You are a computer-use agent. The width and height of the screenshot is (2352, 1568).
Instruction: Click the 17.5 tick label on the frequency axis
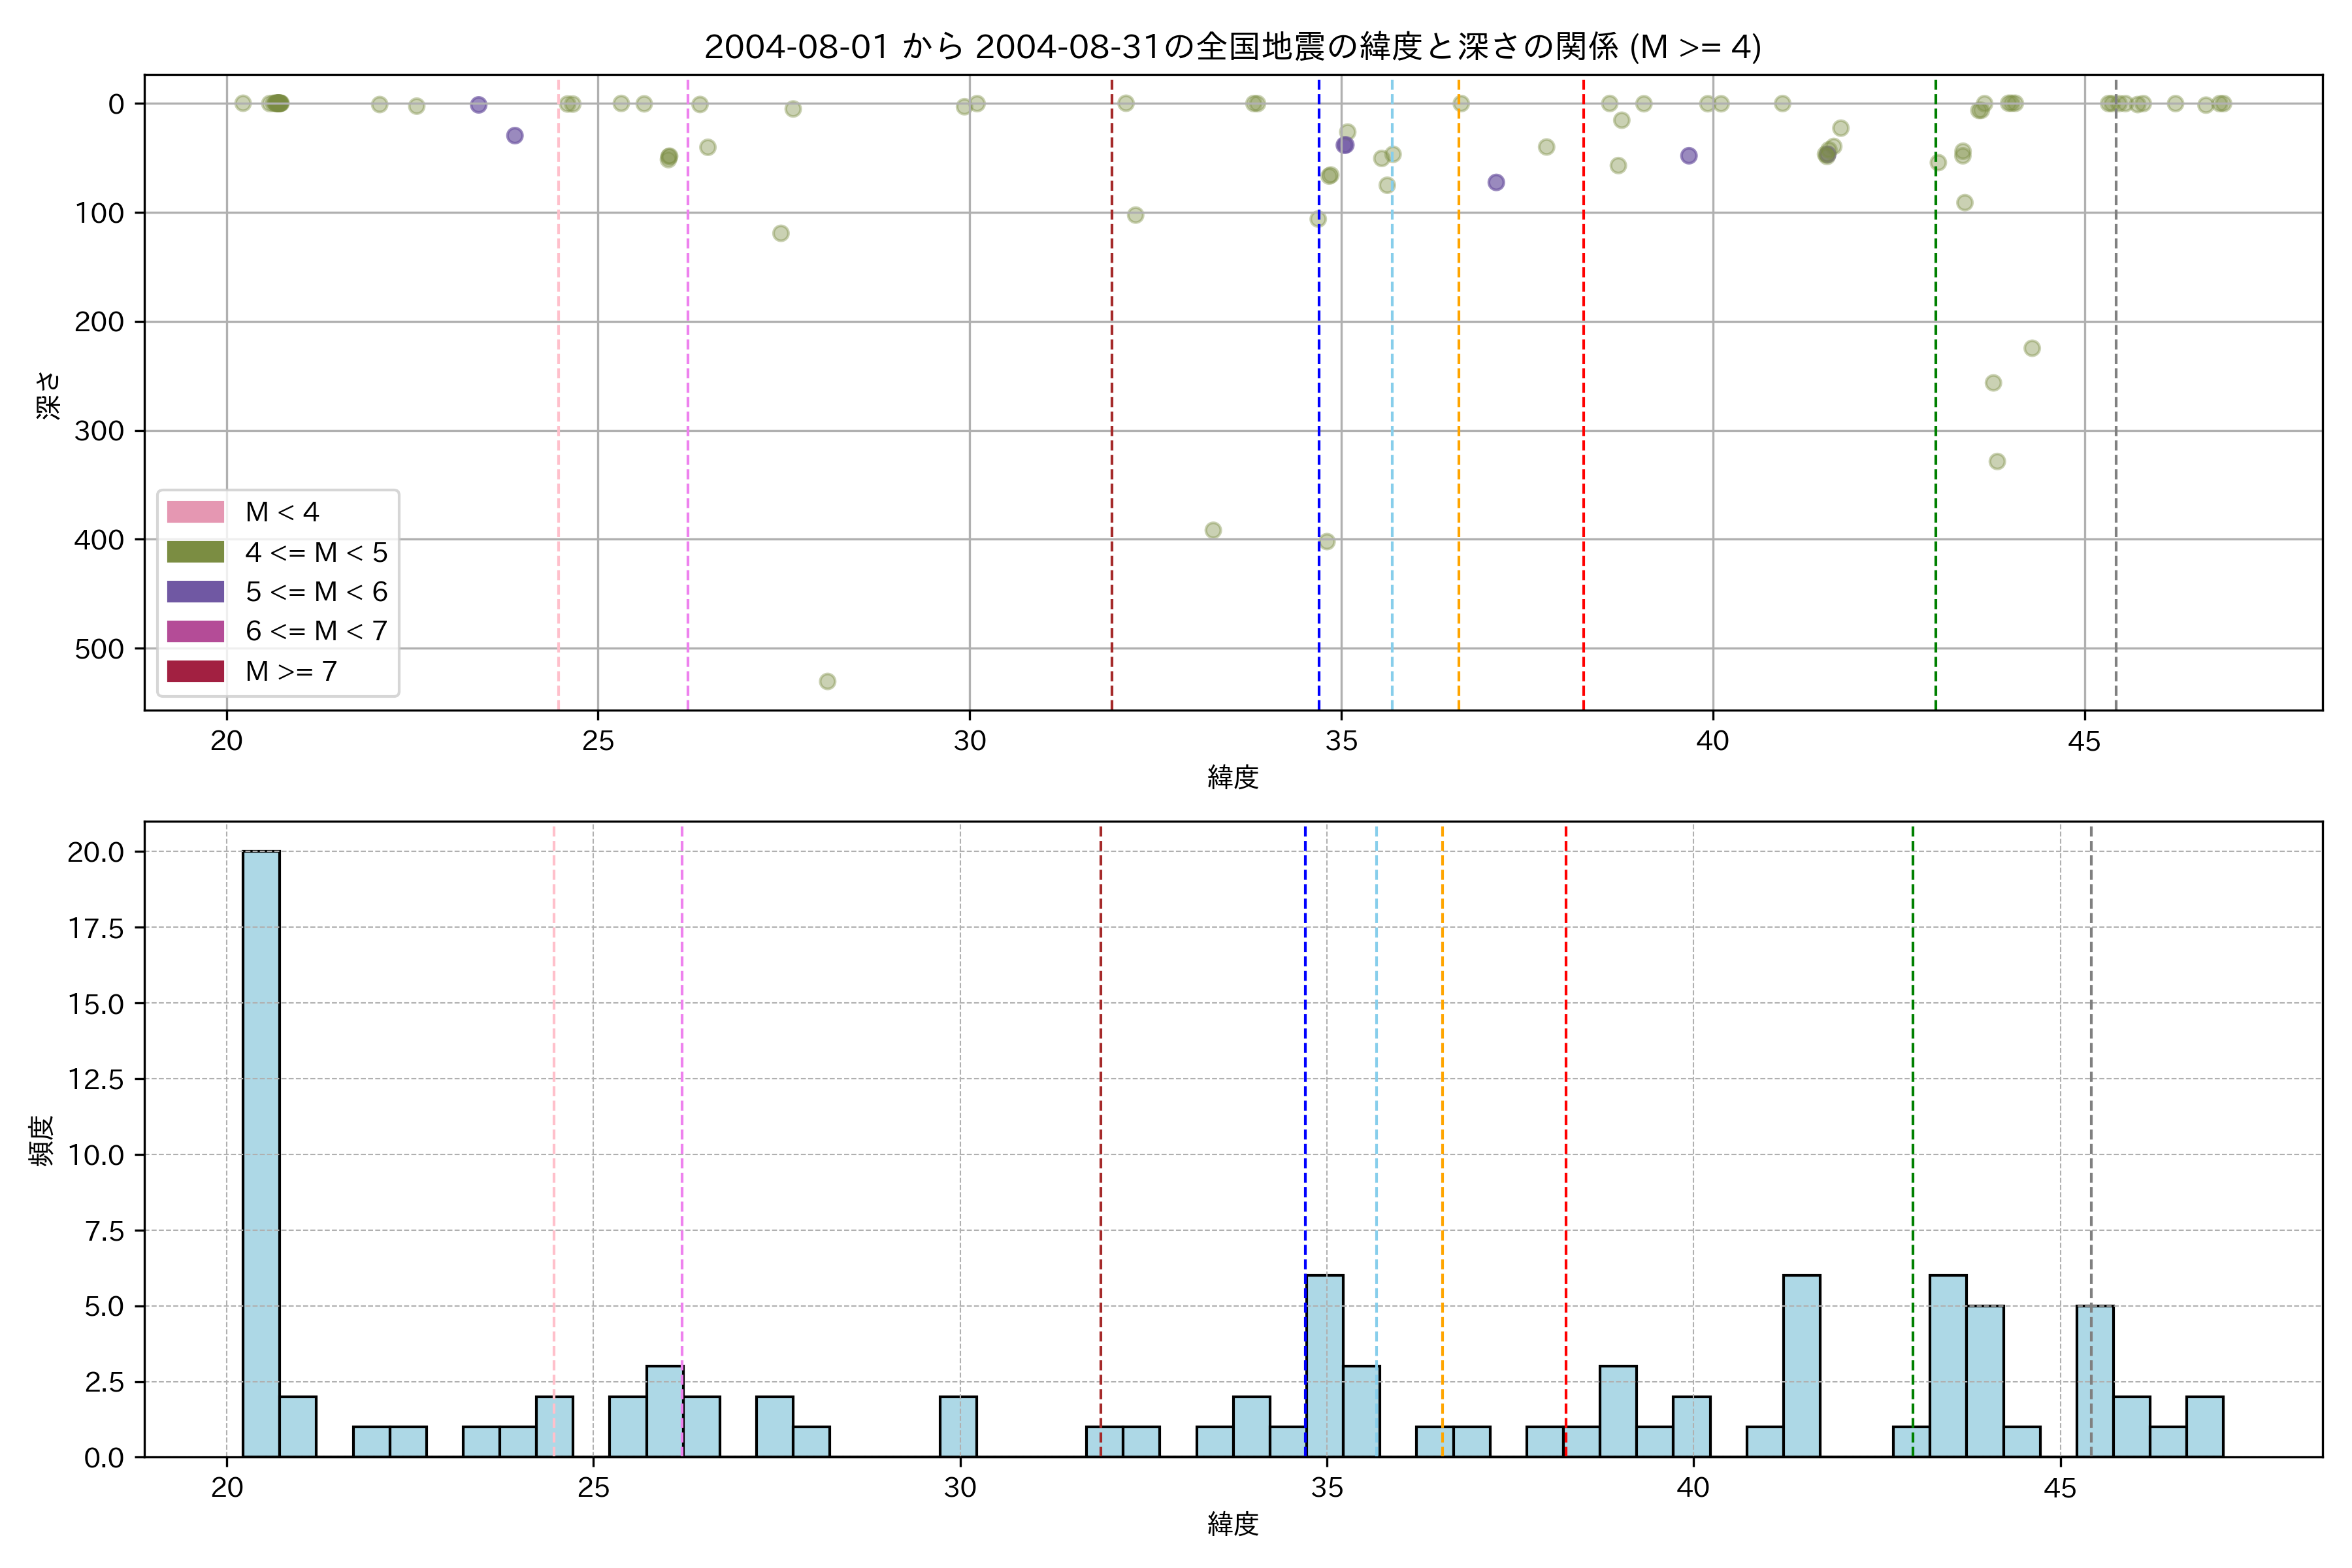[96, 928]
